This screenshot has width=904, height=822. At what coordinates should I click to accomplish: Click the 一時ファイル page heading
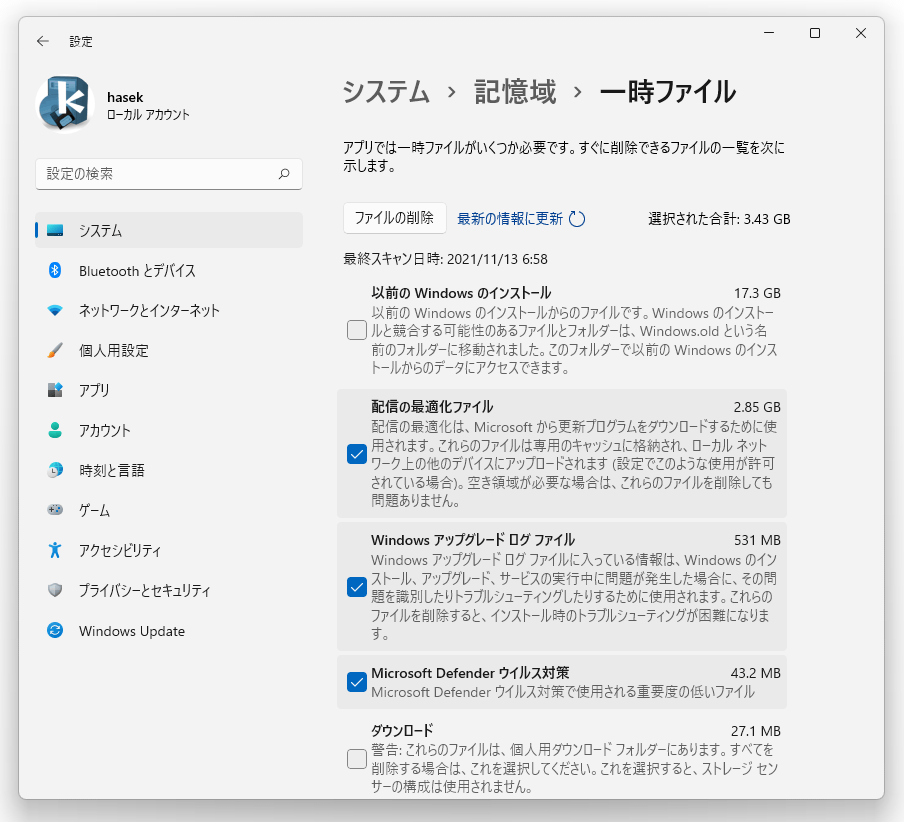[668, 92]
